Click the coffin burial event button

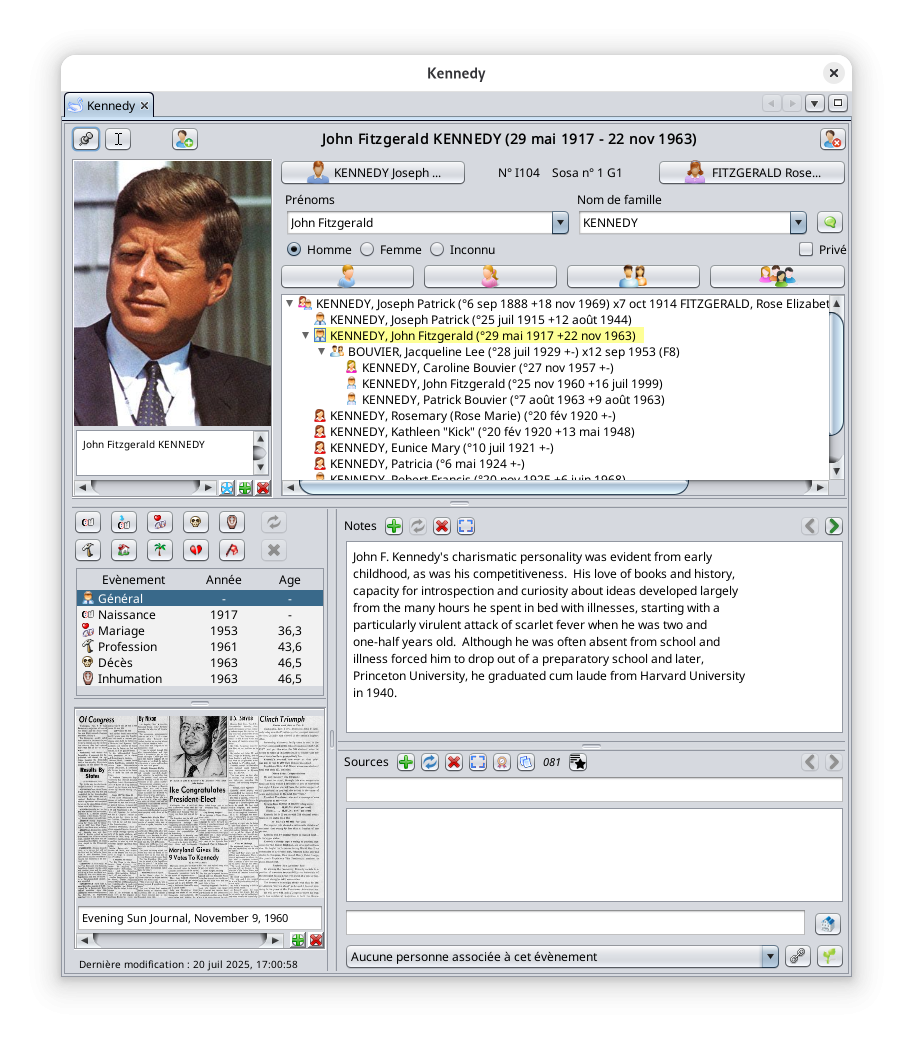(232, 523)
